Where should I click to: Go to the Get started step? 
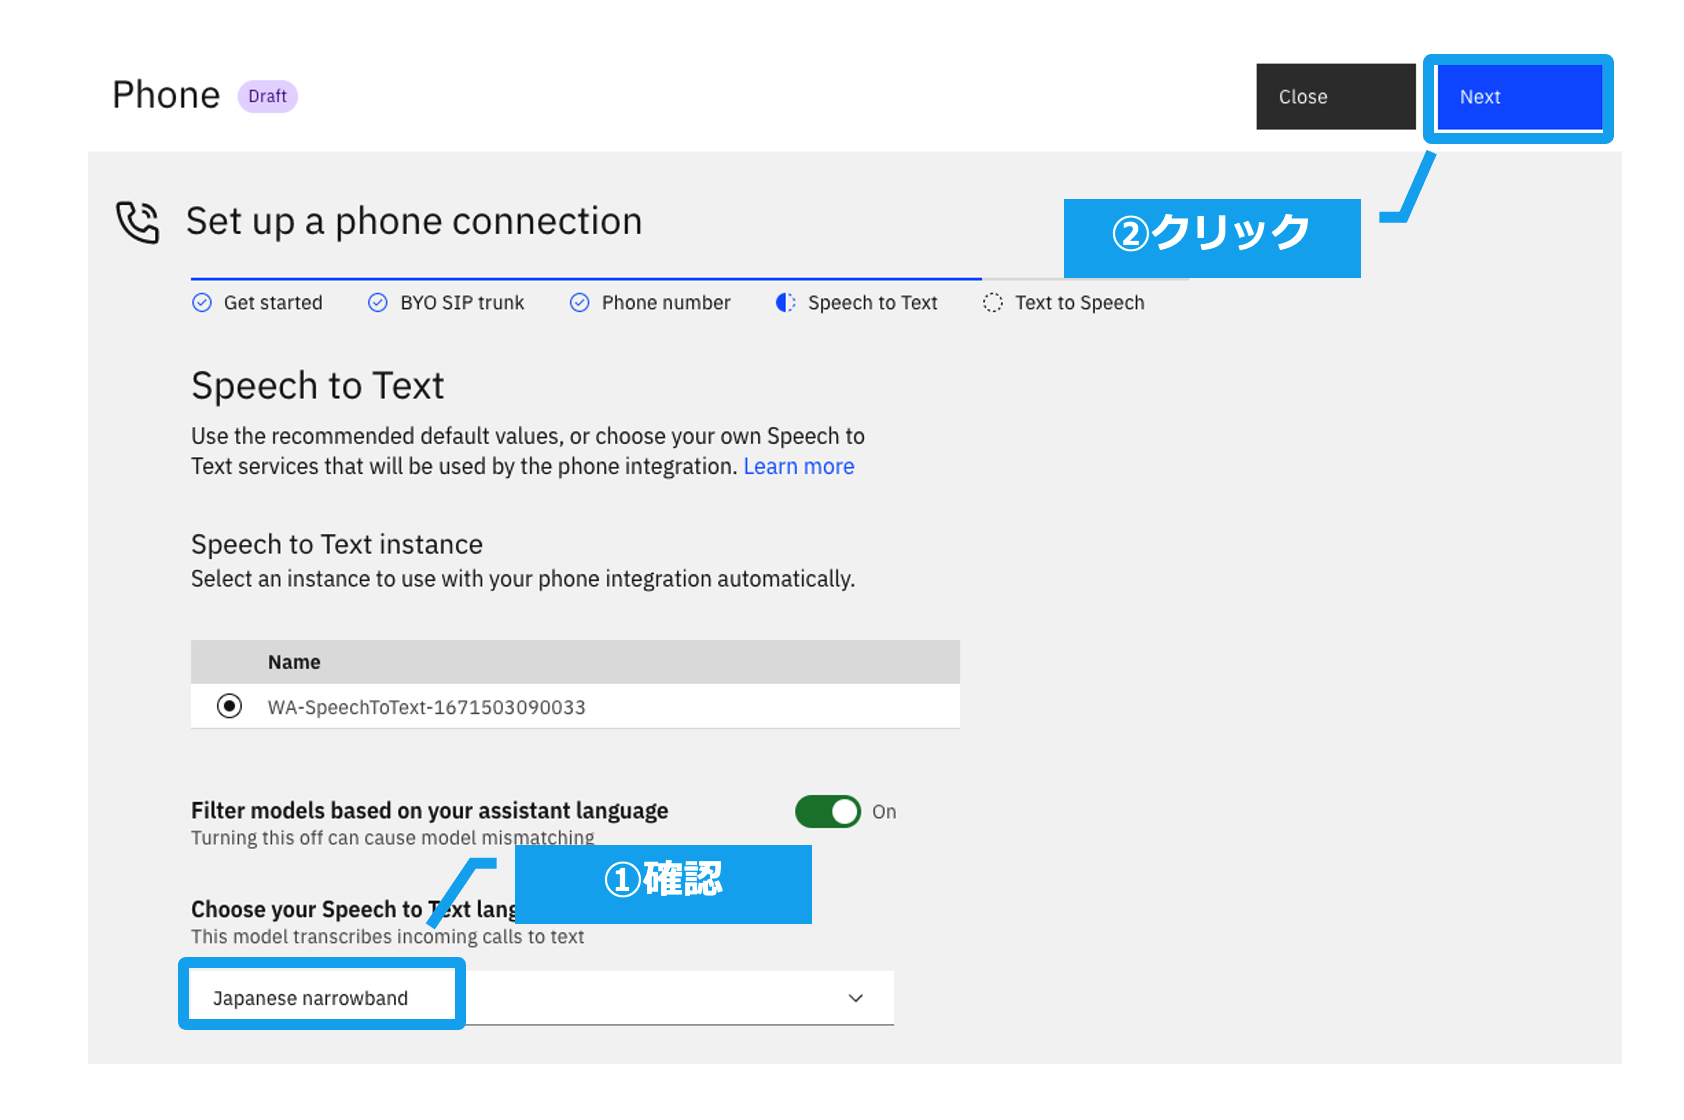click(257, 303)
